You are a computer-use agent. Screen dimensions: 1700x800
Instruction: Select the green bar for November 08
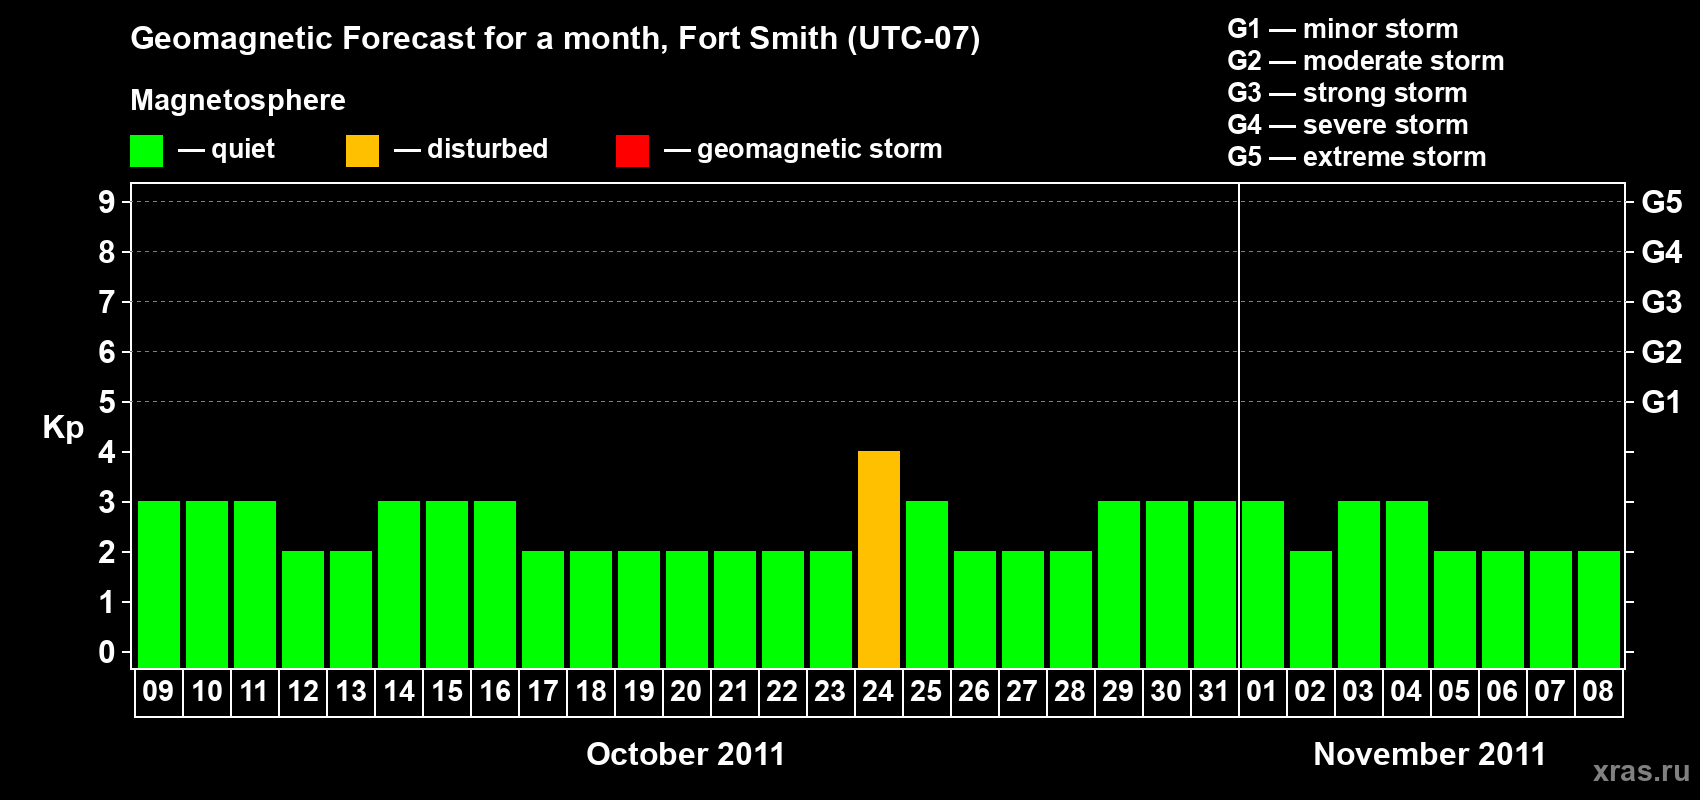[x=1599, y=609]
